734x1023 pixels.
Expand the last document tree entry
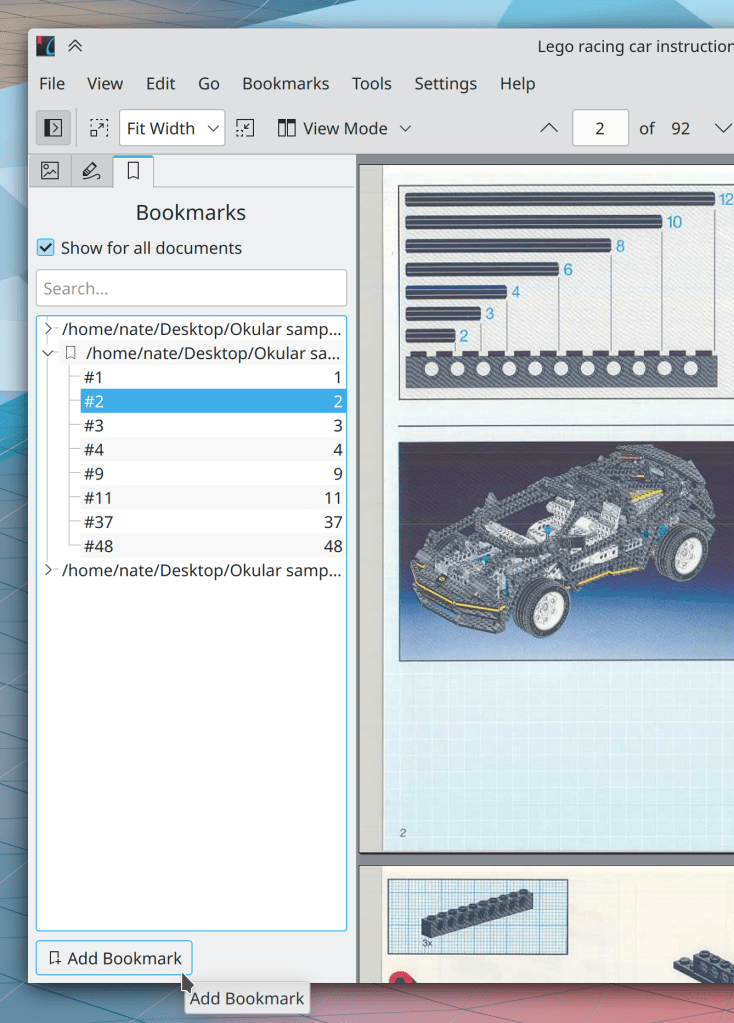48,570
